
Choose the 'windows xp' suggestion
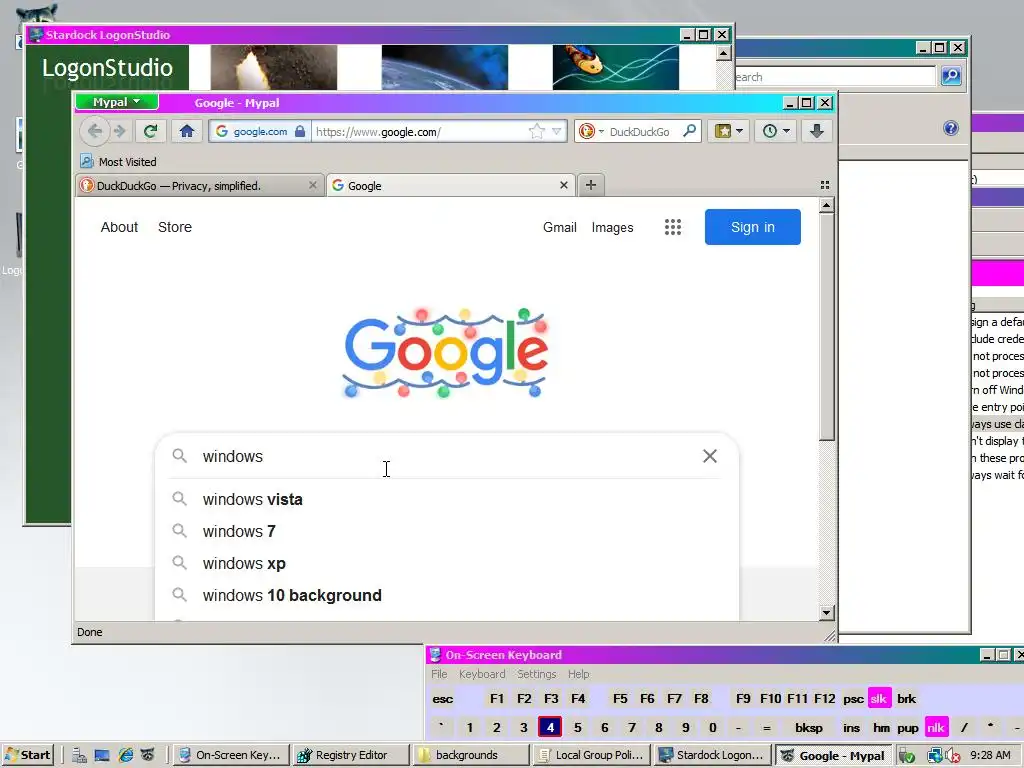point(448,564)
